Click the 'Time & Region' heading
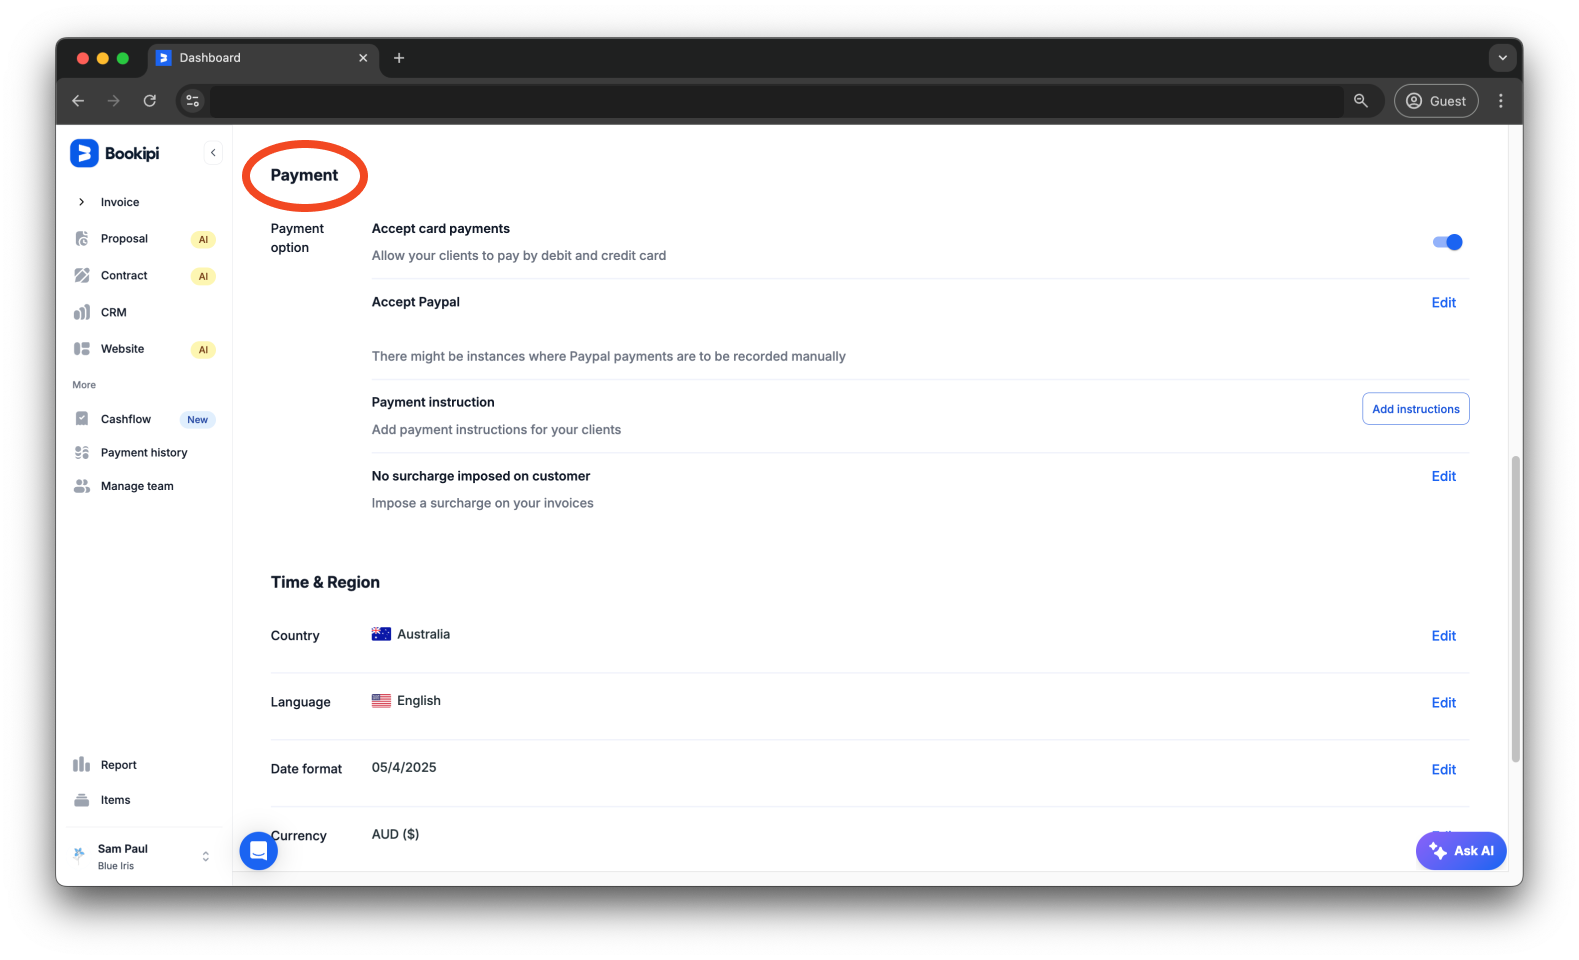 point(325,583)
